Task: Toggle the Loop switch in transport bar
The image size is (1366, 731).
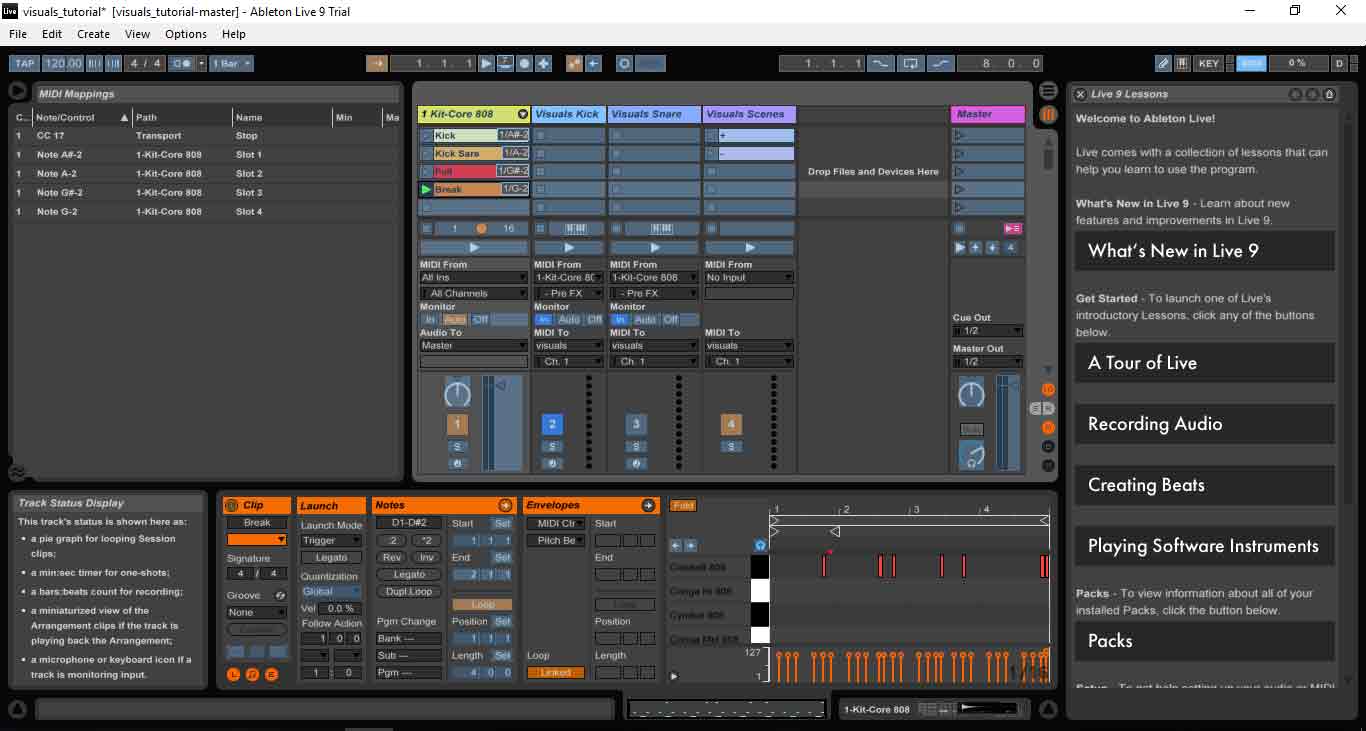Action: [910, 63]
